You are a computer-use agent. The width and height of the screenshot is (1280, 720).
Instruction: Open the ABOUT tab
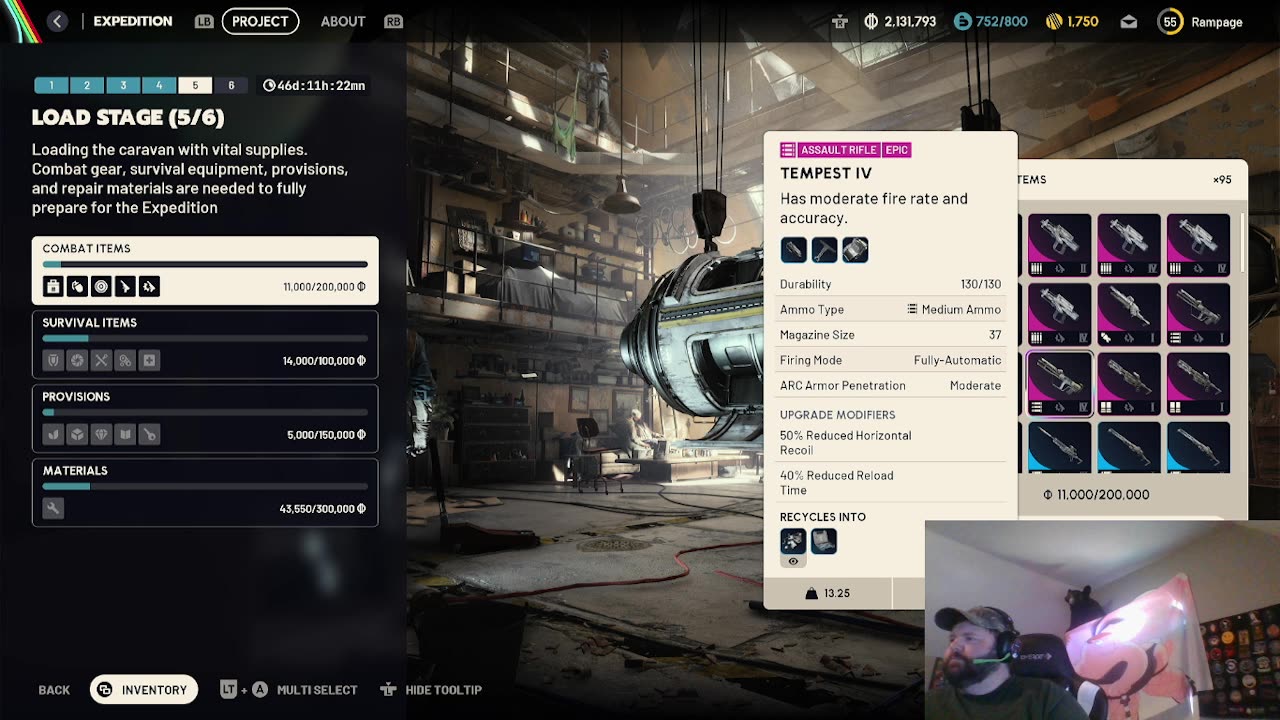(x=343, y=21)
